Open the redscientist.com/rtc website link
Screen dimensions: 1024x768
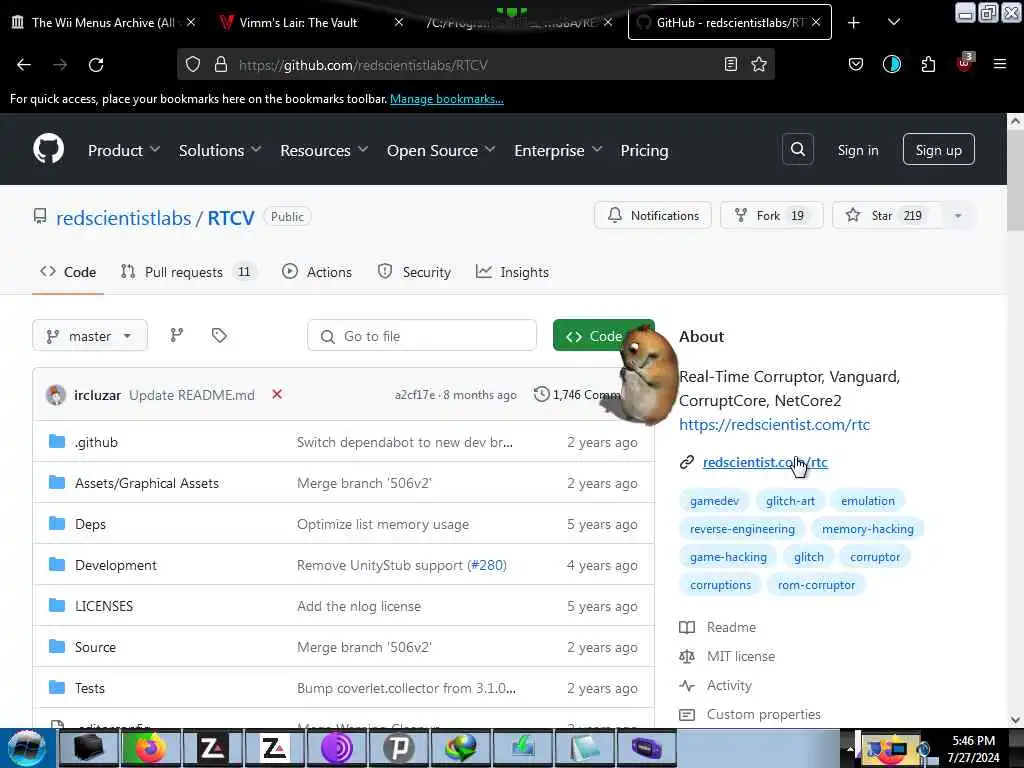[765, 462]
